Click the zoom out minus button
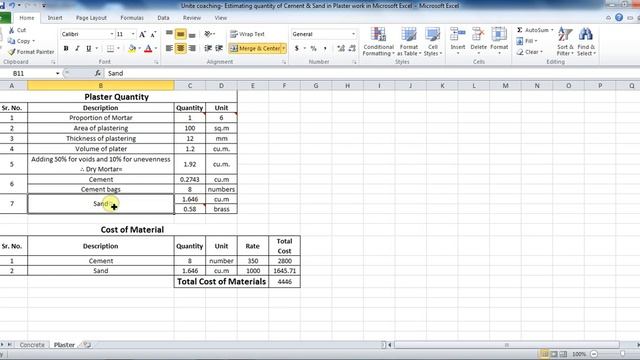This screenshot has width=640, height=360. pos(594,354)
